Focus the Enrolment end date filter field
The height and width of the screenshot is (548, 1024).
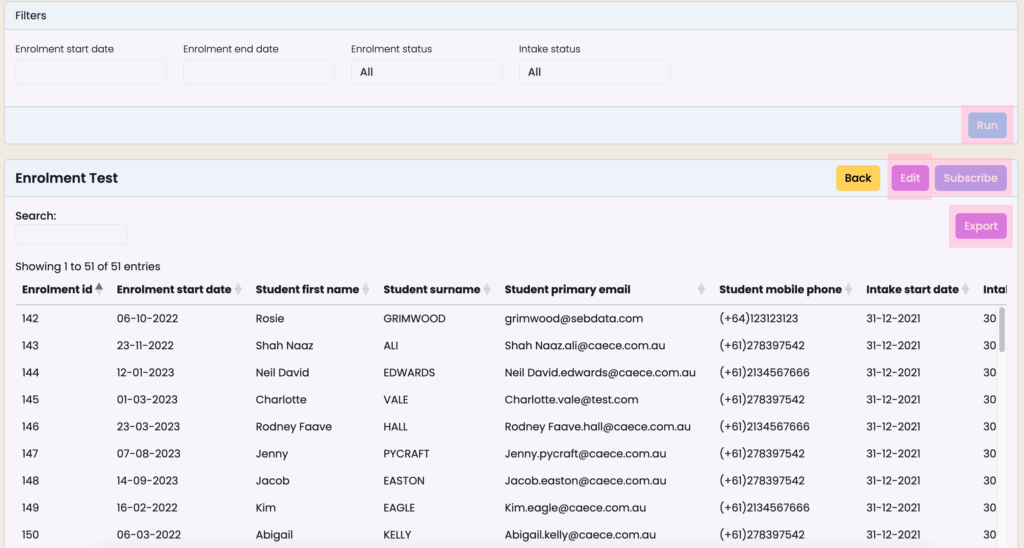[259, 72]
